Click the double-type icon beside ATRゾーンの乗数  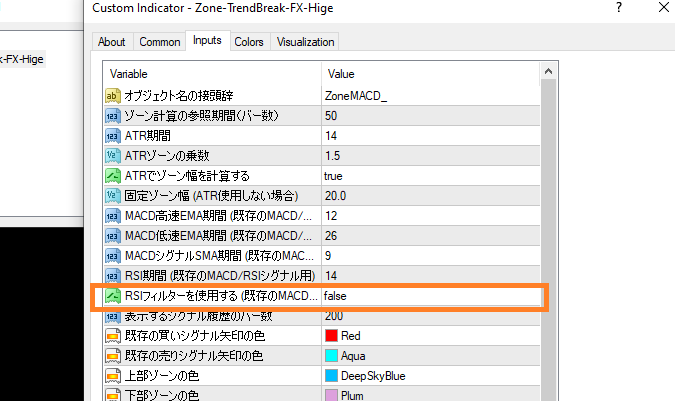113,156
